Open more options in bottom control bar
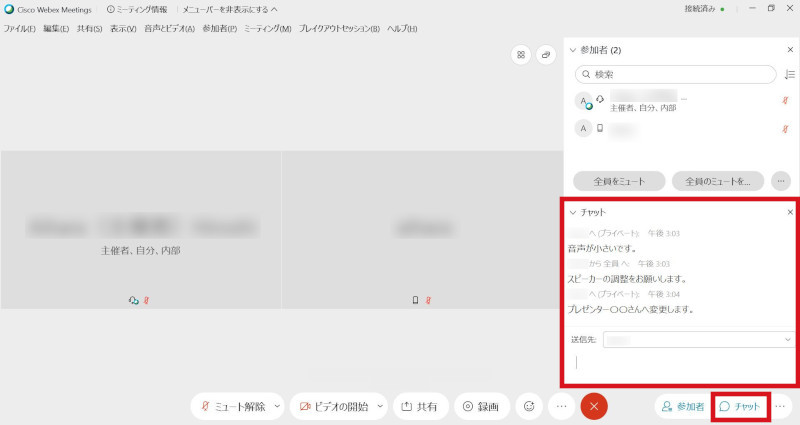Image resolution: width=800 pixels, height=425 pixels. coord(561,406)
